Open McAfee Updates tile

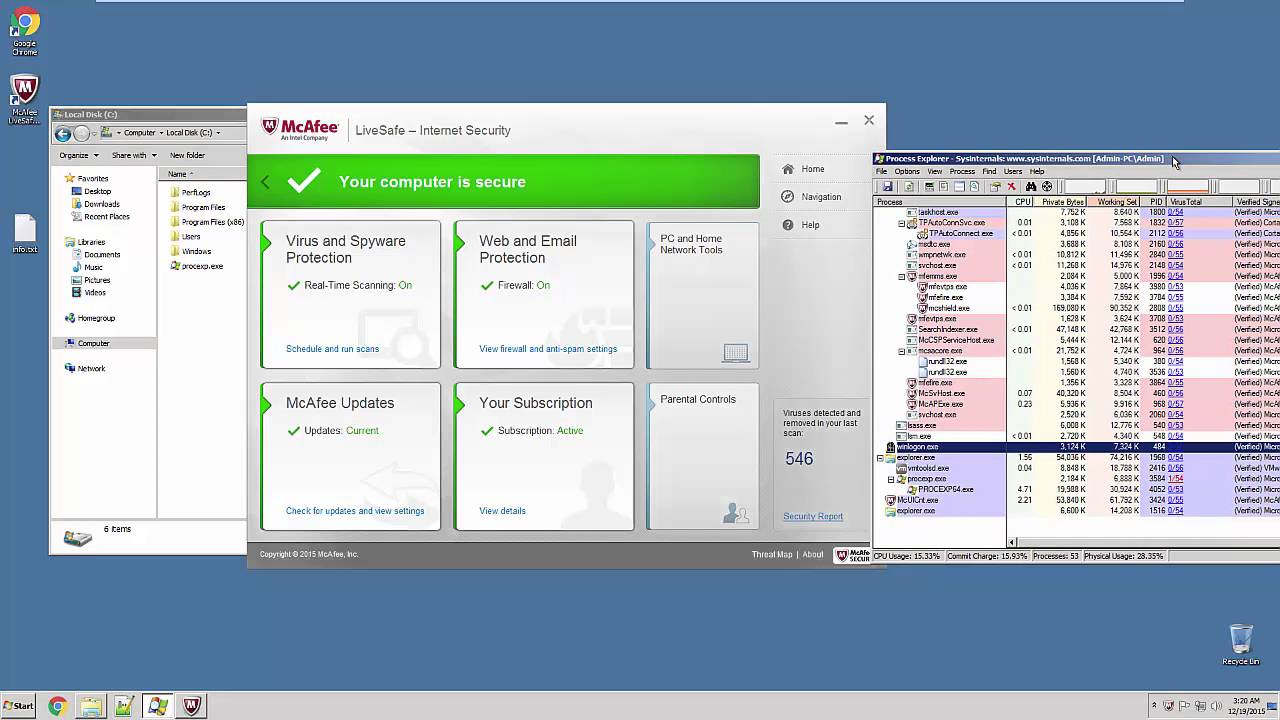tap(350, 455)
